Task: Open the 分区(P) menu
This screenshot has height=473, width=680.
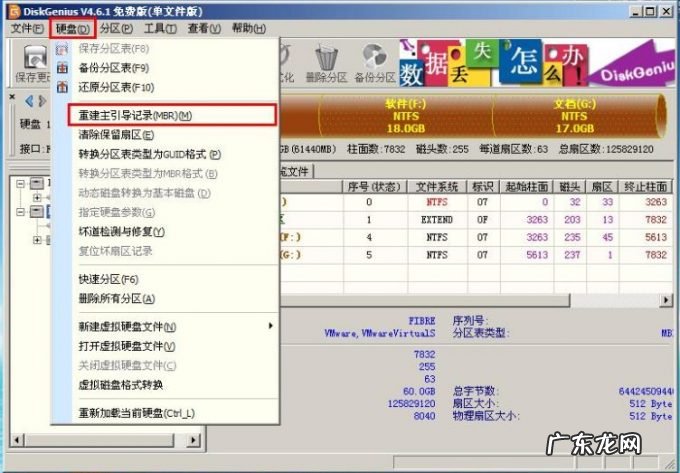Action: pyautogui.click(x=116, y=29)
